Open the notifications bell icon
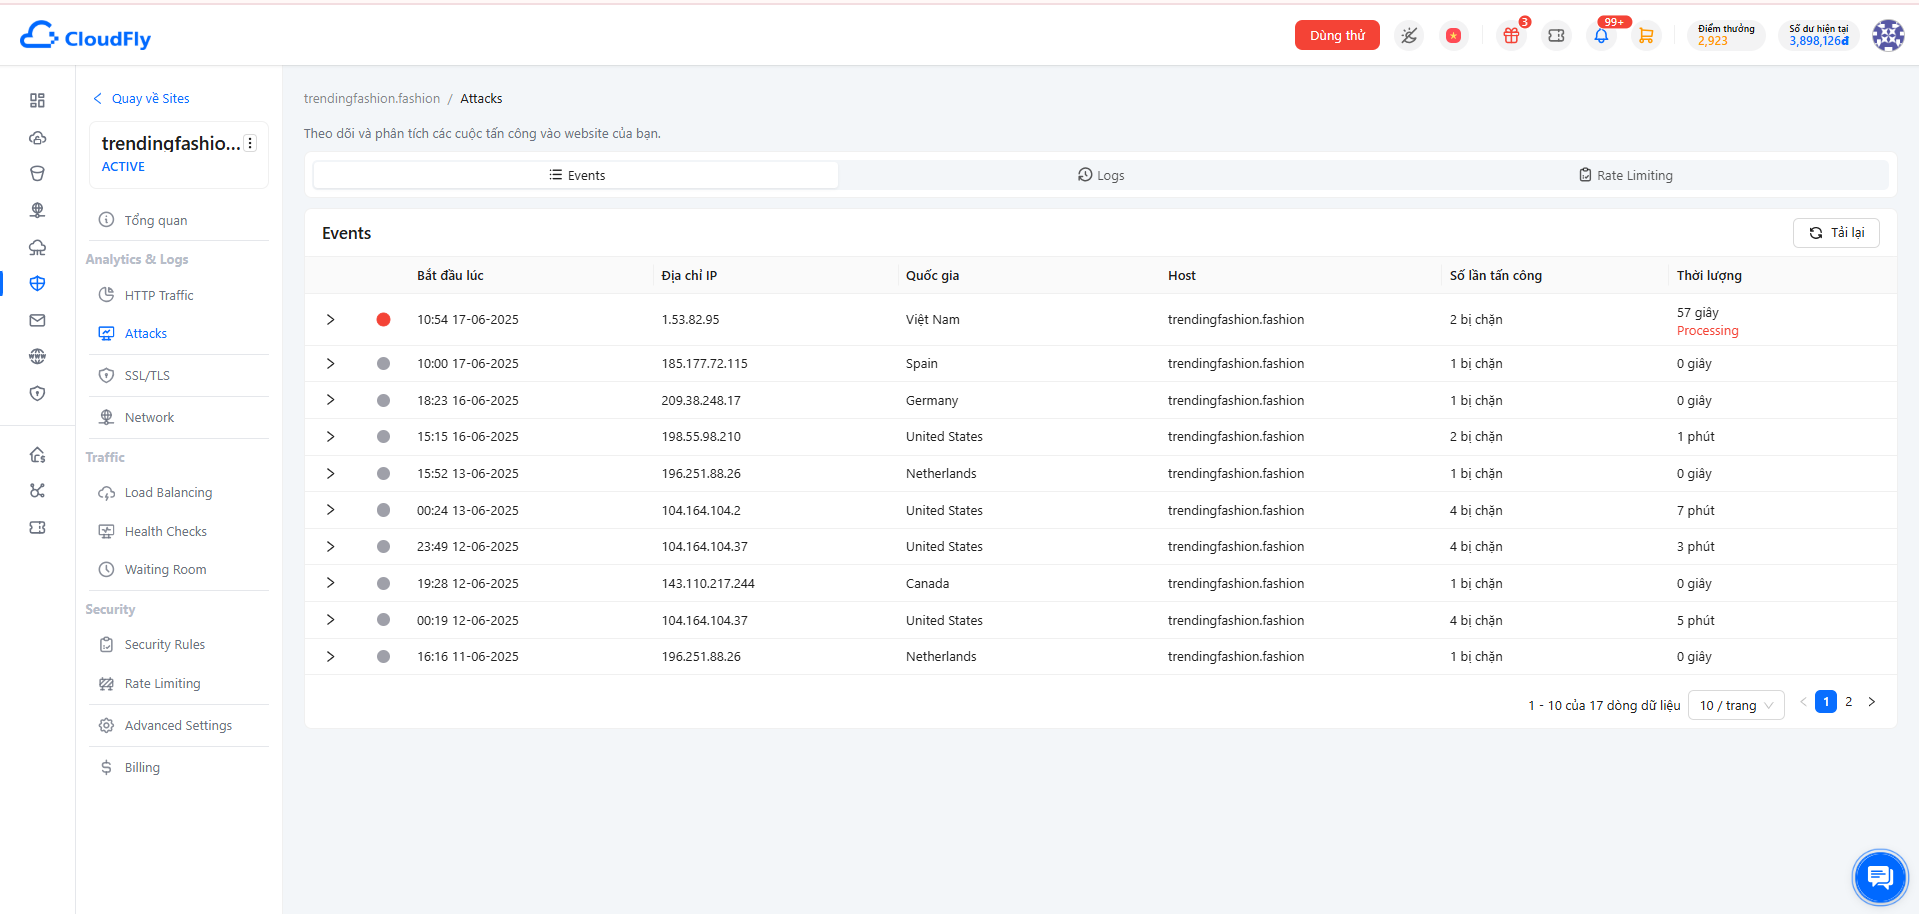1919x914 pixels. [1601, 36]
